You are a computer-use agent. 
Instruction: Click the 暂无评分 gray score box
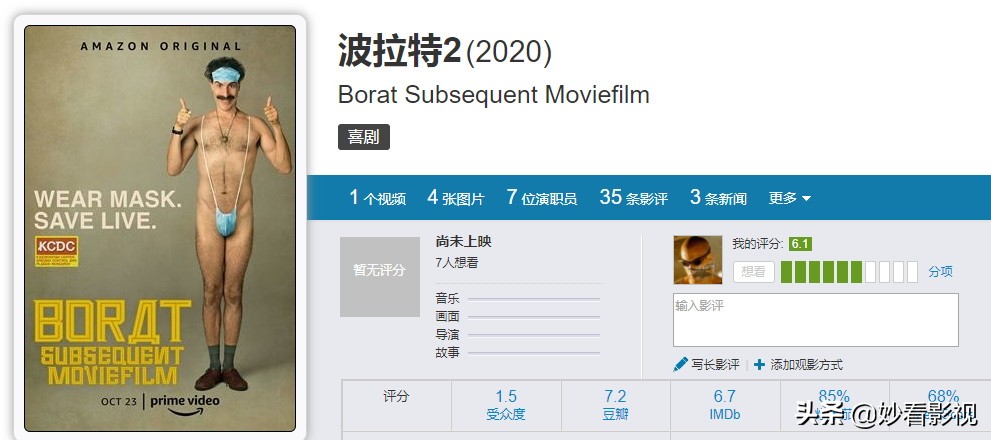click(x=379, y=270)
